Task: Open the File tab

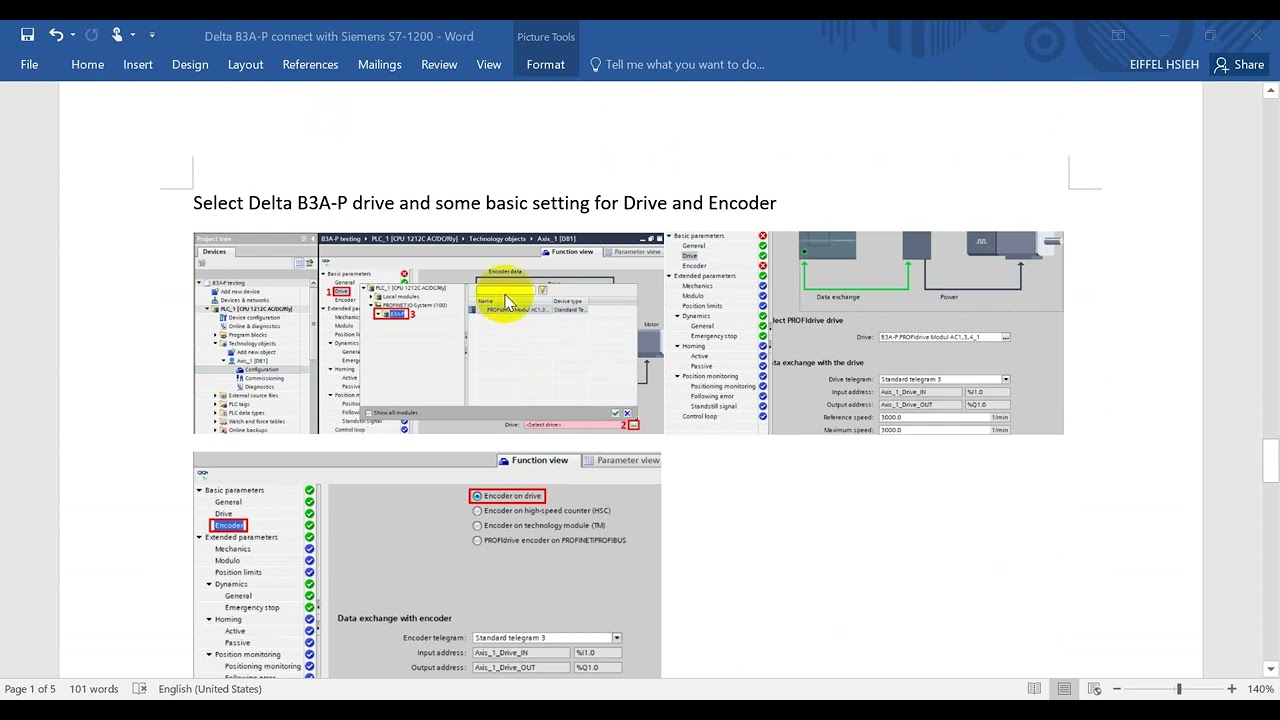Action: coord(29,64)
